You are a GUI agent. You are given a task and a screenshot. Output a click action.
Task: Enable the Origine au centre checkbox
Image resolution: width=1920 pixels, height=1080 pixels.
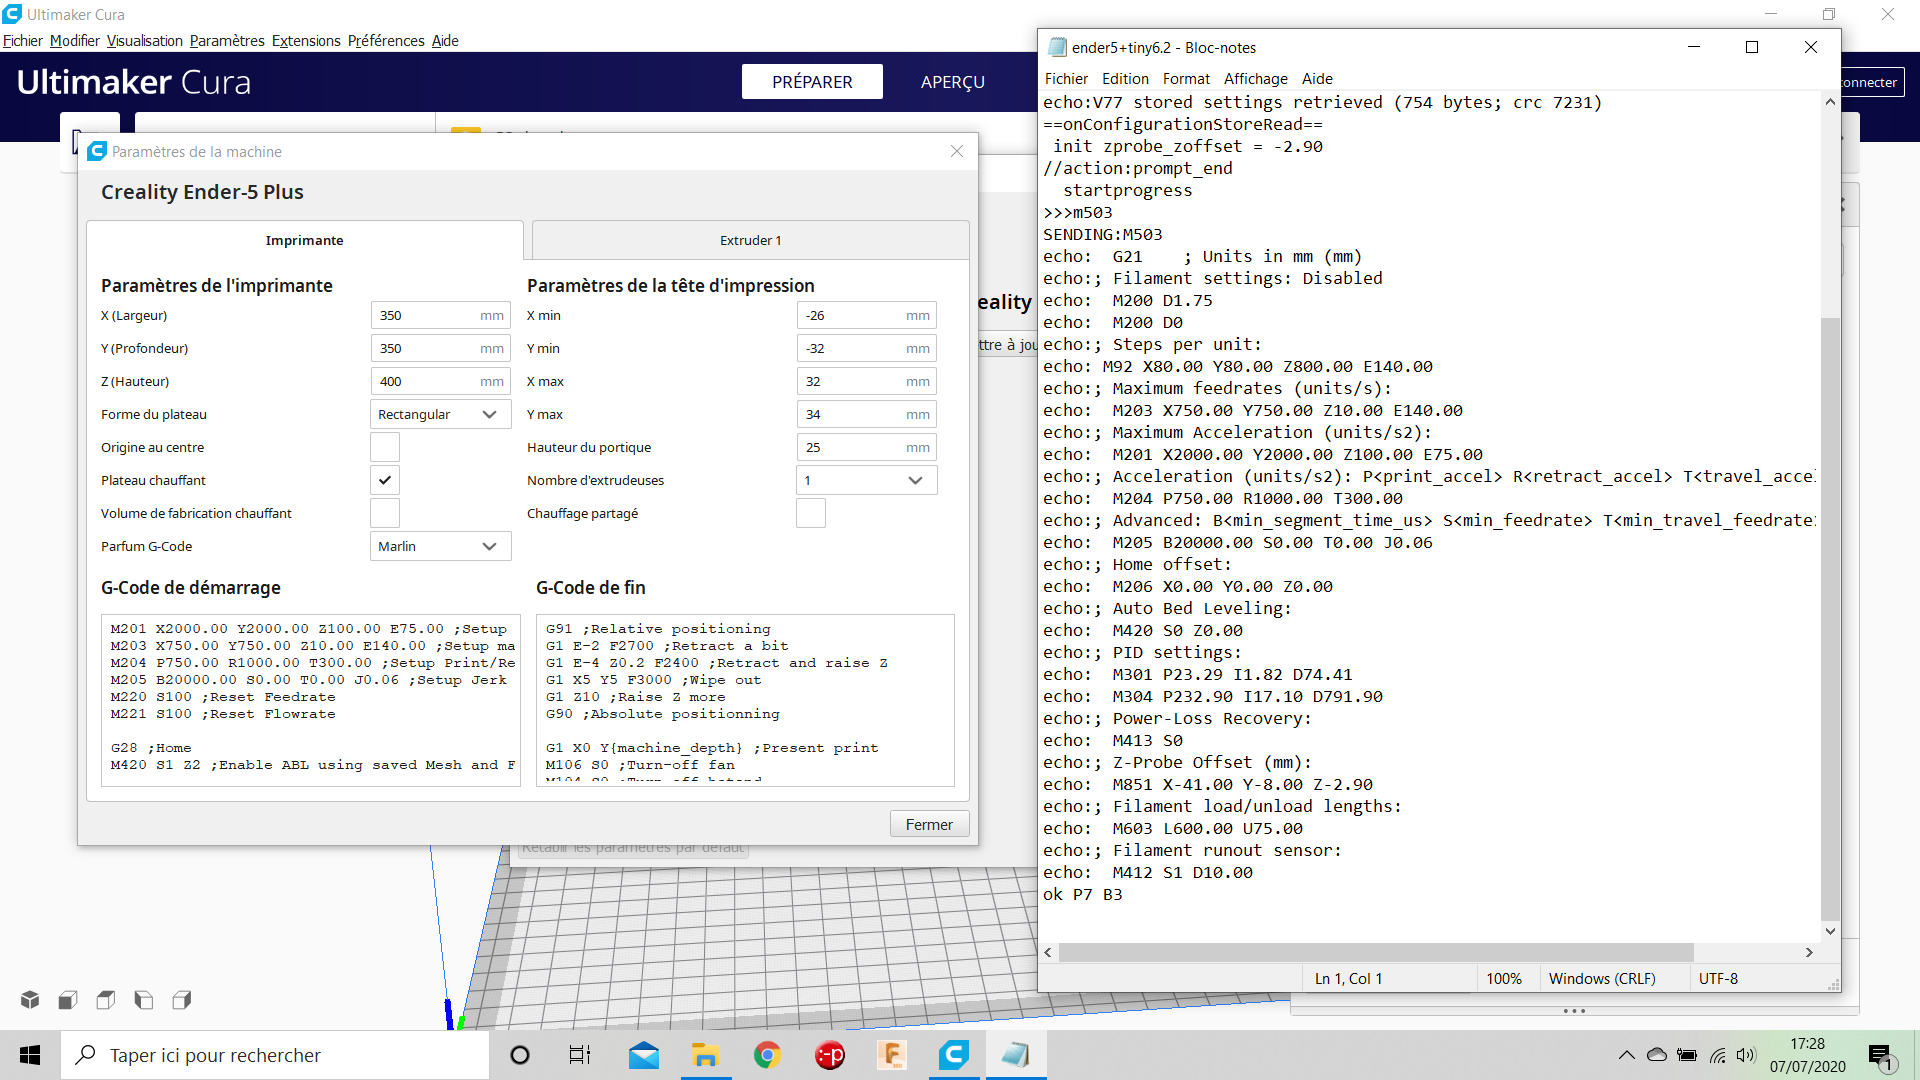[385, 447]
